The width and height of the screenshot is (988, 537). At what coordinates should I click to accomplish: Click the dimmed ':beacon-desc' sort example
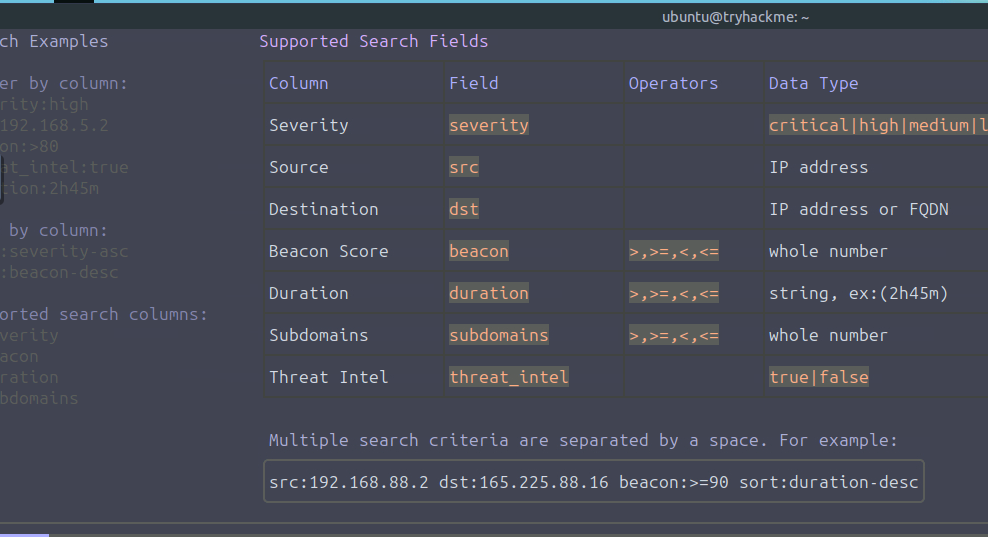tap(59, 272)
